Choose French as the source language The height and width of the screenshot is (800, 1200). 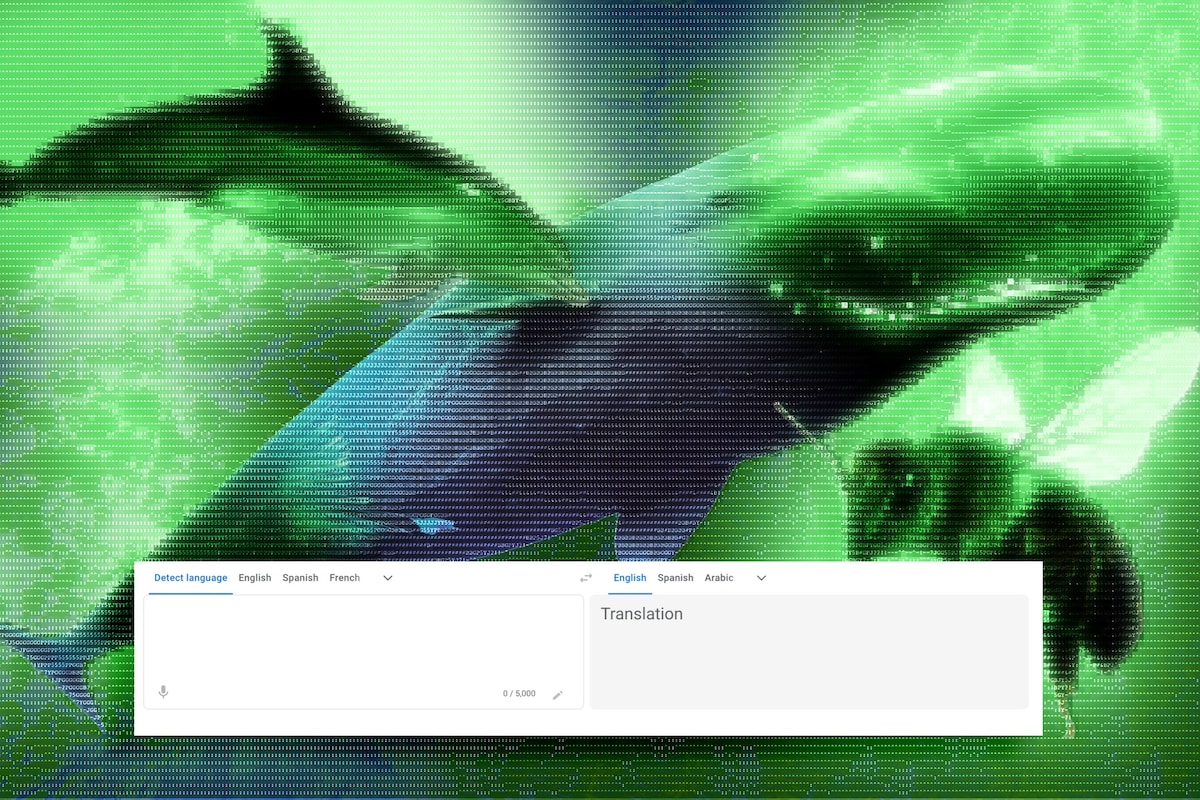click(x=345, y=578)
